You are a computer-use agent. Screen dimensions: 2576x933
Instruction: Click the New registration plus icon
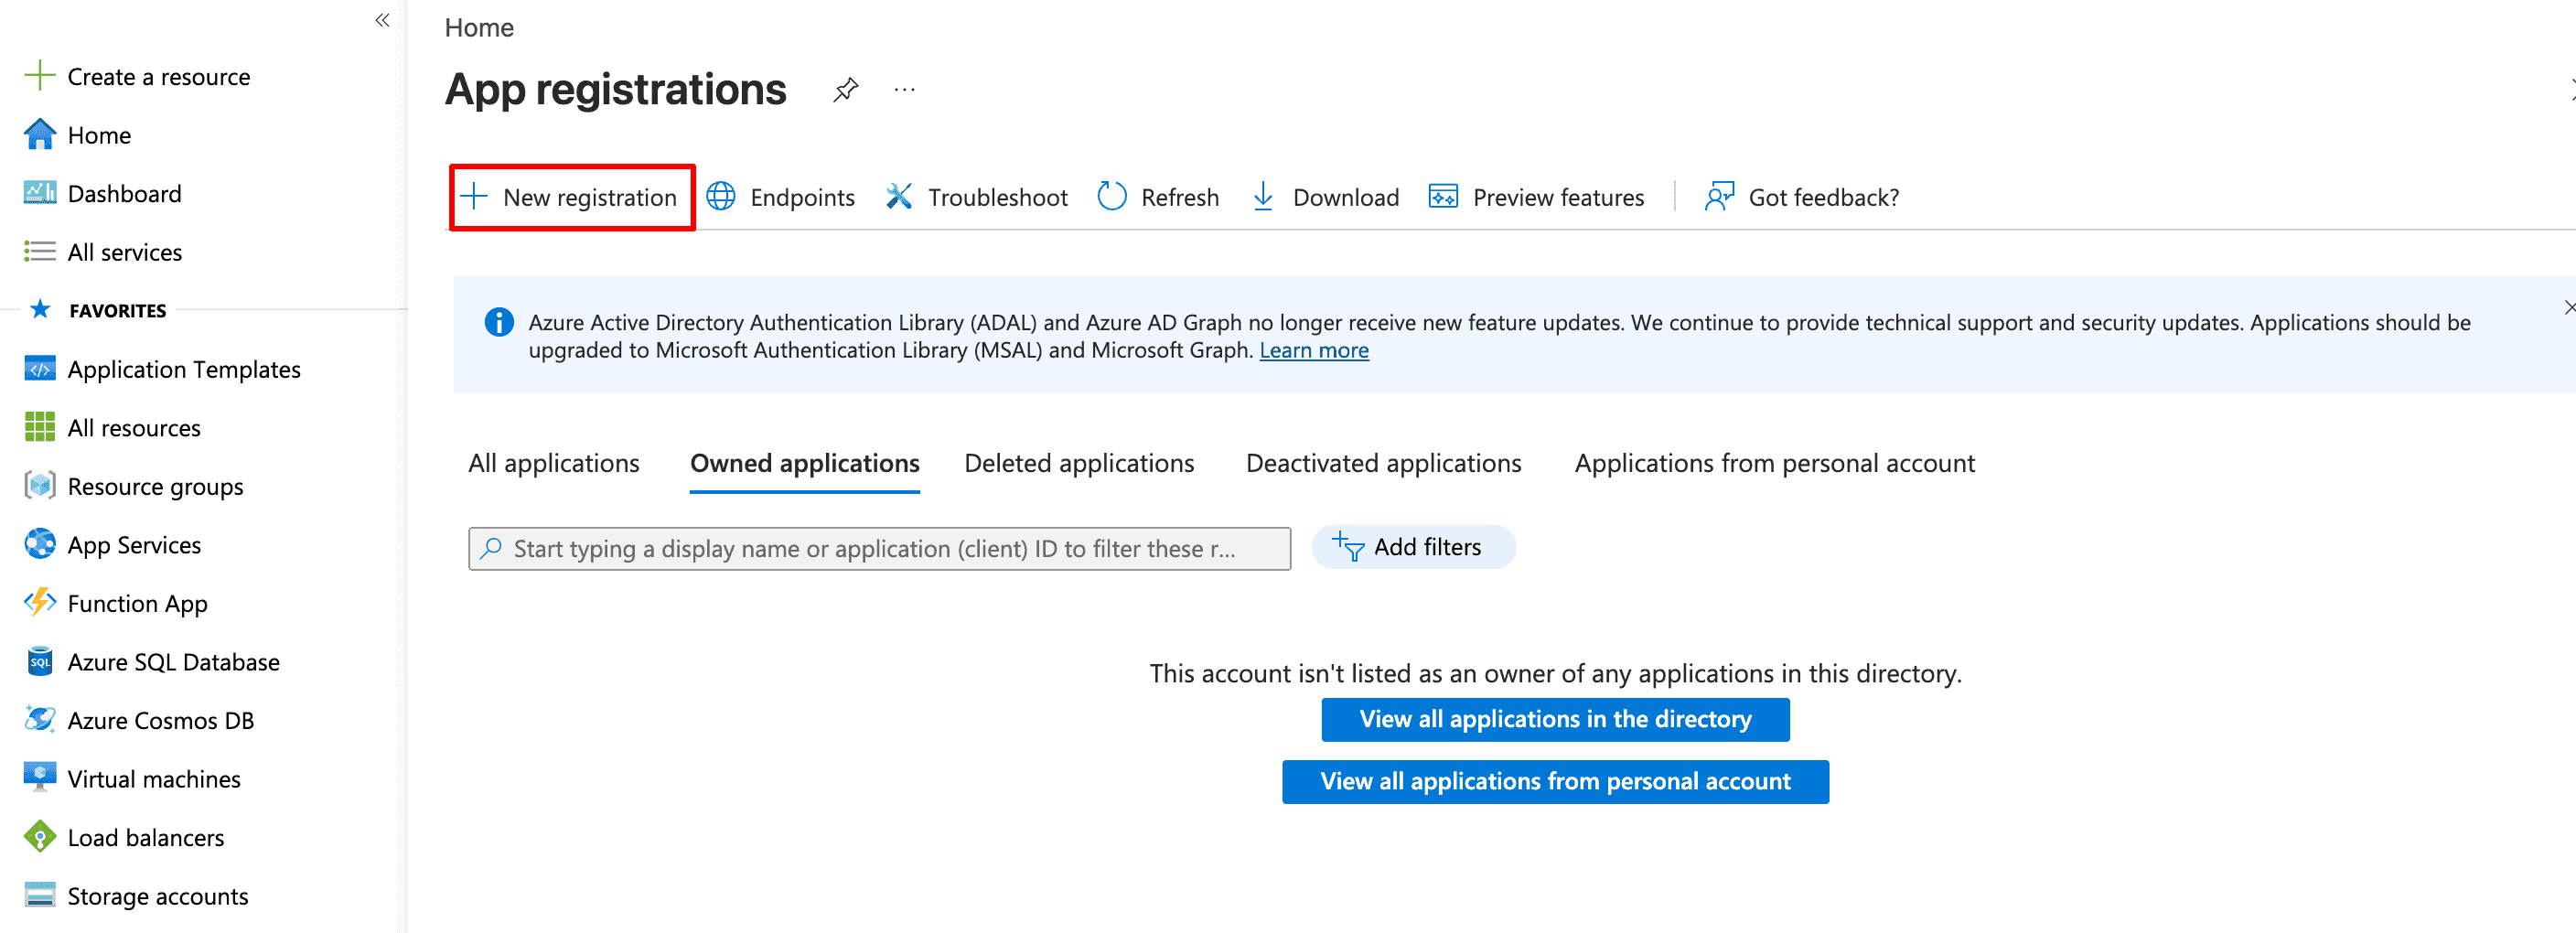[x=474, y=196]
